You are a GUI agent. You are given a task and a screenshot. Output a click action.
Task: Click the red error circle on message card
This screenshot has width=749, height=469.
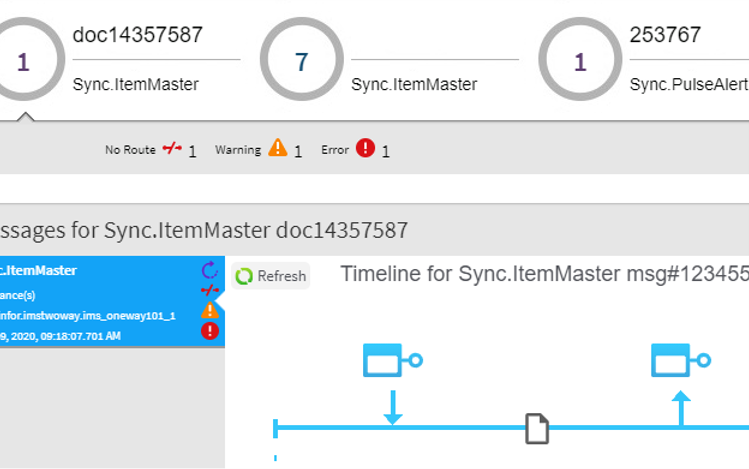(x=210, y=331)
